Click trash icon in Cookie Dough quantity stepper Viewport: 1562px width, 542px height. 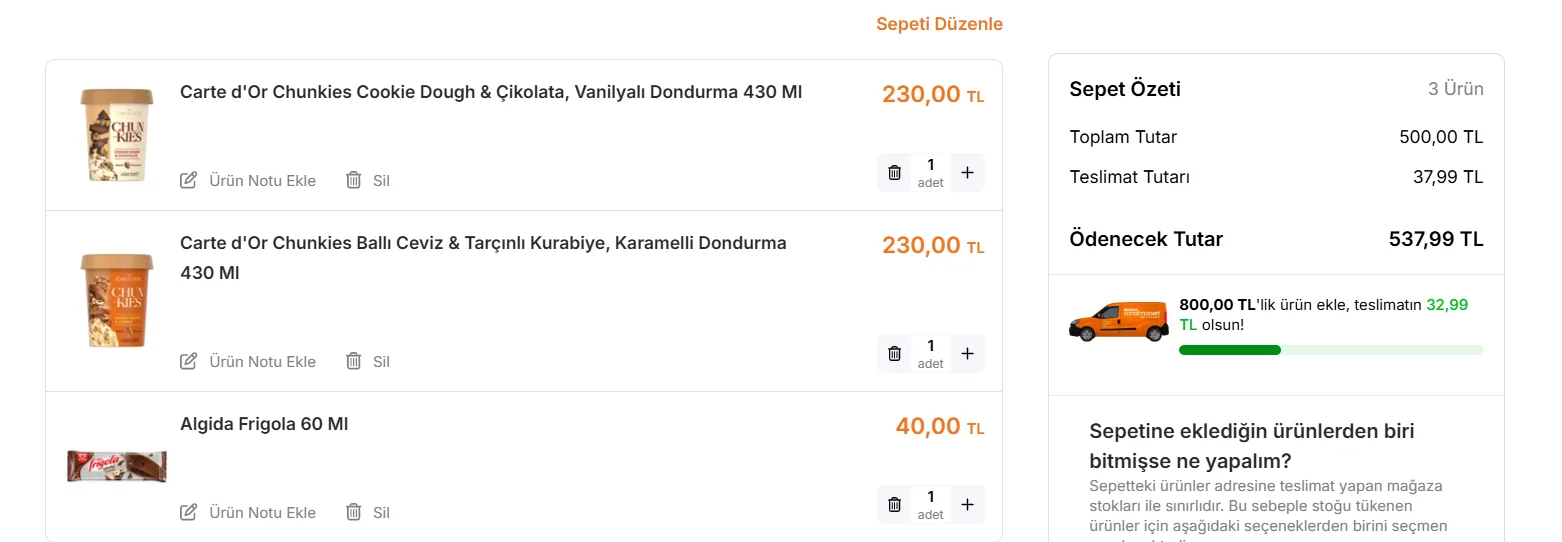tap(895, 172)
